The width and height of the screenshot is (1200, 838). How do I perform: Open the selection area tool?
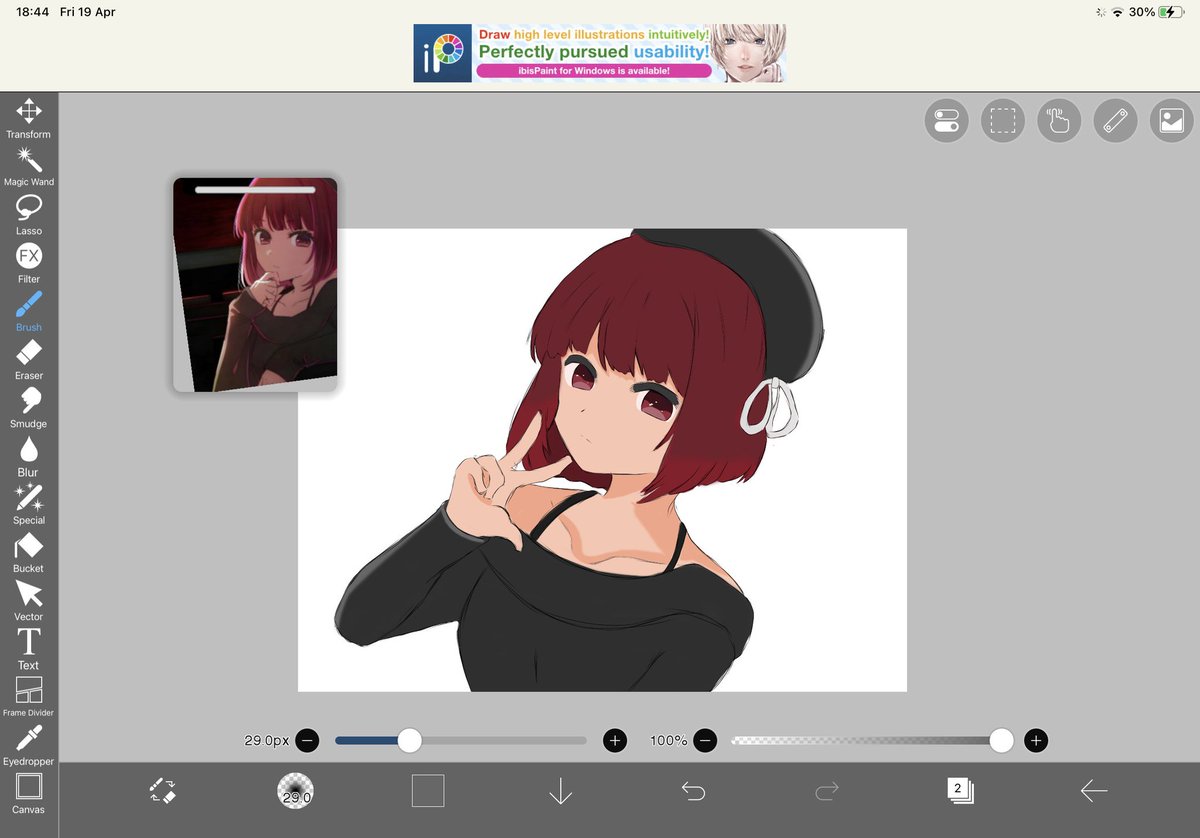(x=1003, y=121)
